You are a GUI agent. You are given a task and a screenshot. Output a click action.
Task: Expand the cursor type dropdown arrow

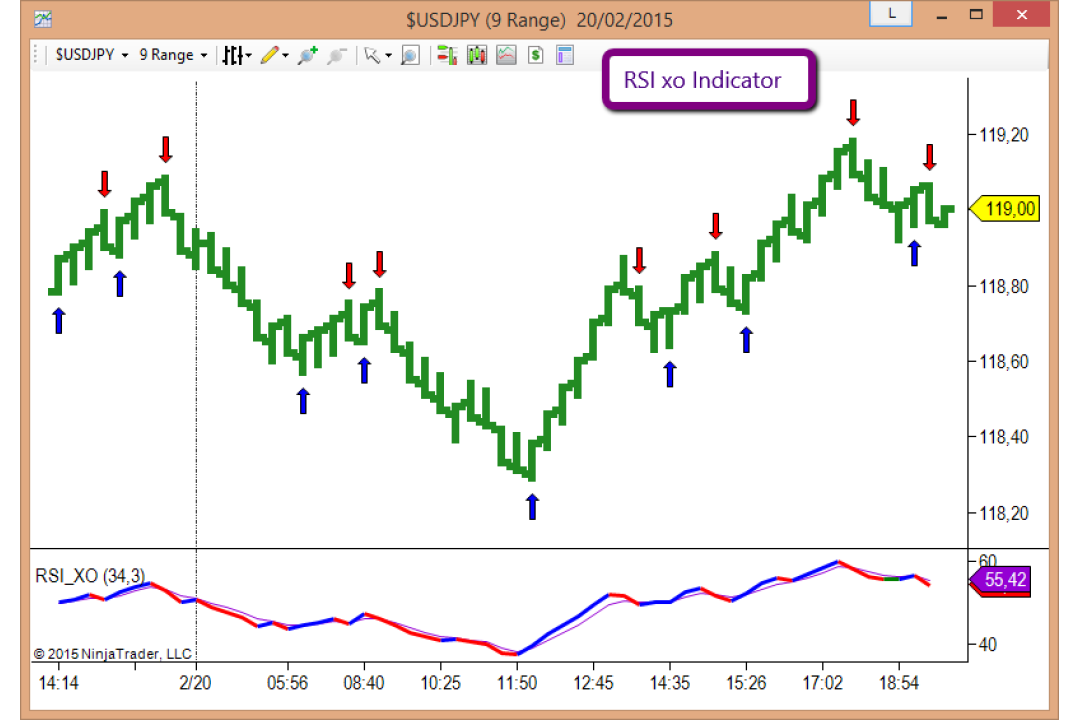coord(388,56)
